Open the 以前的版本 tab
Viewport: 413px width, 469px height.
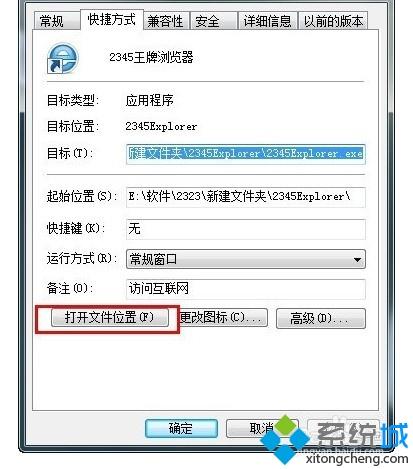(x=333, y=21)
